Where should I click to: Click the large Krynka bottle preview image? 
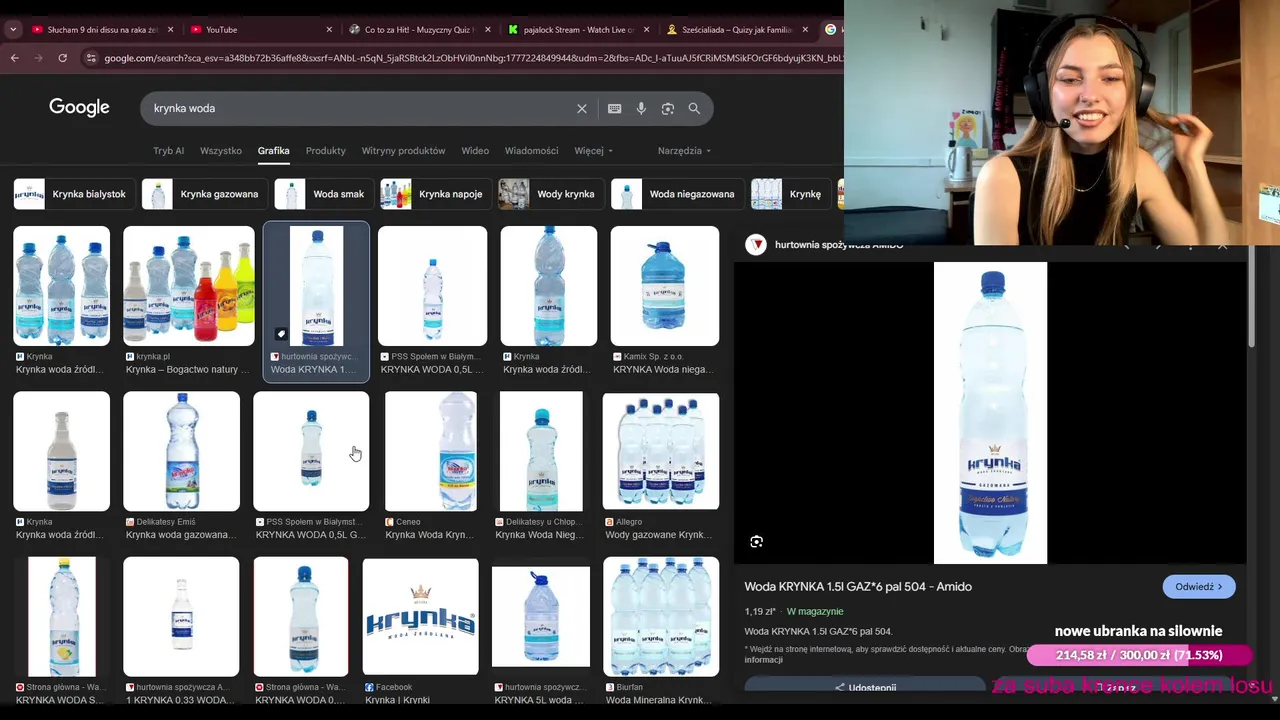[990, 412]
